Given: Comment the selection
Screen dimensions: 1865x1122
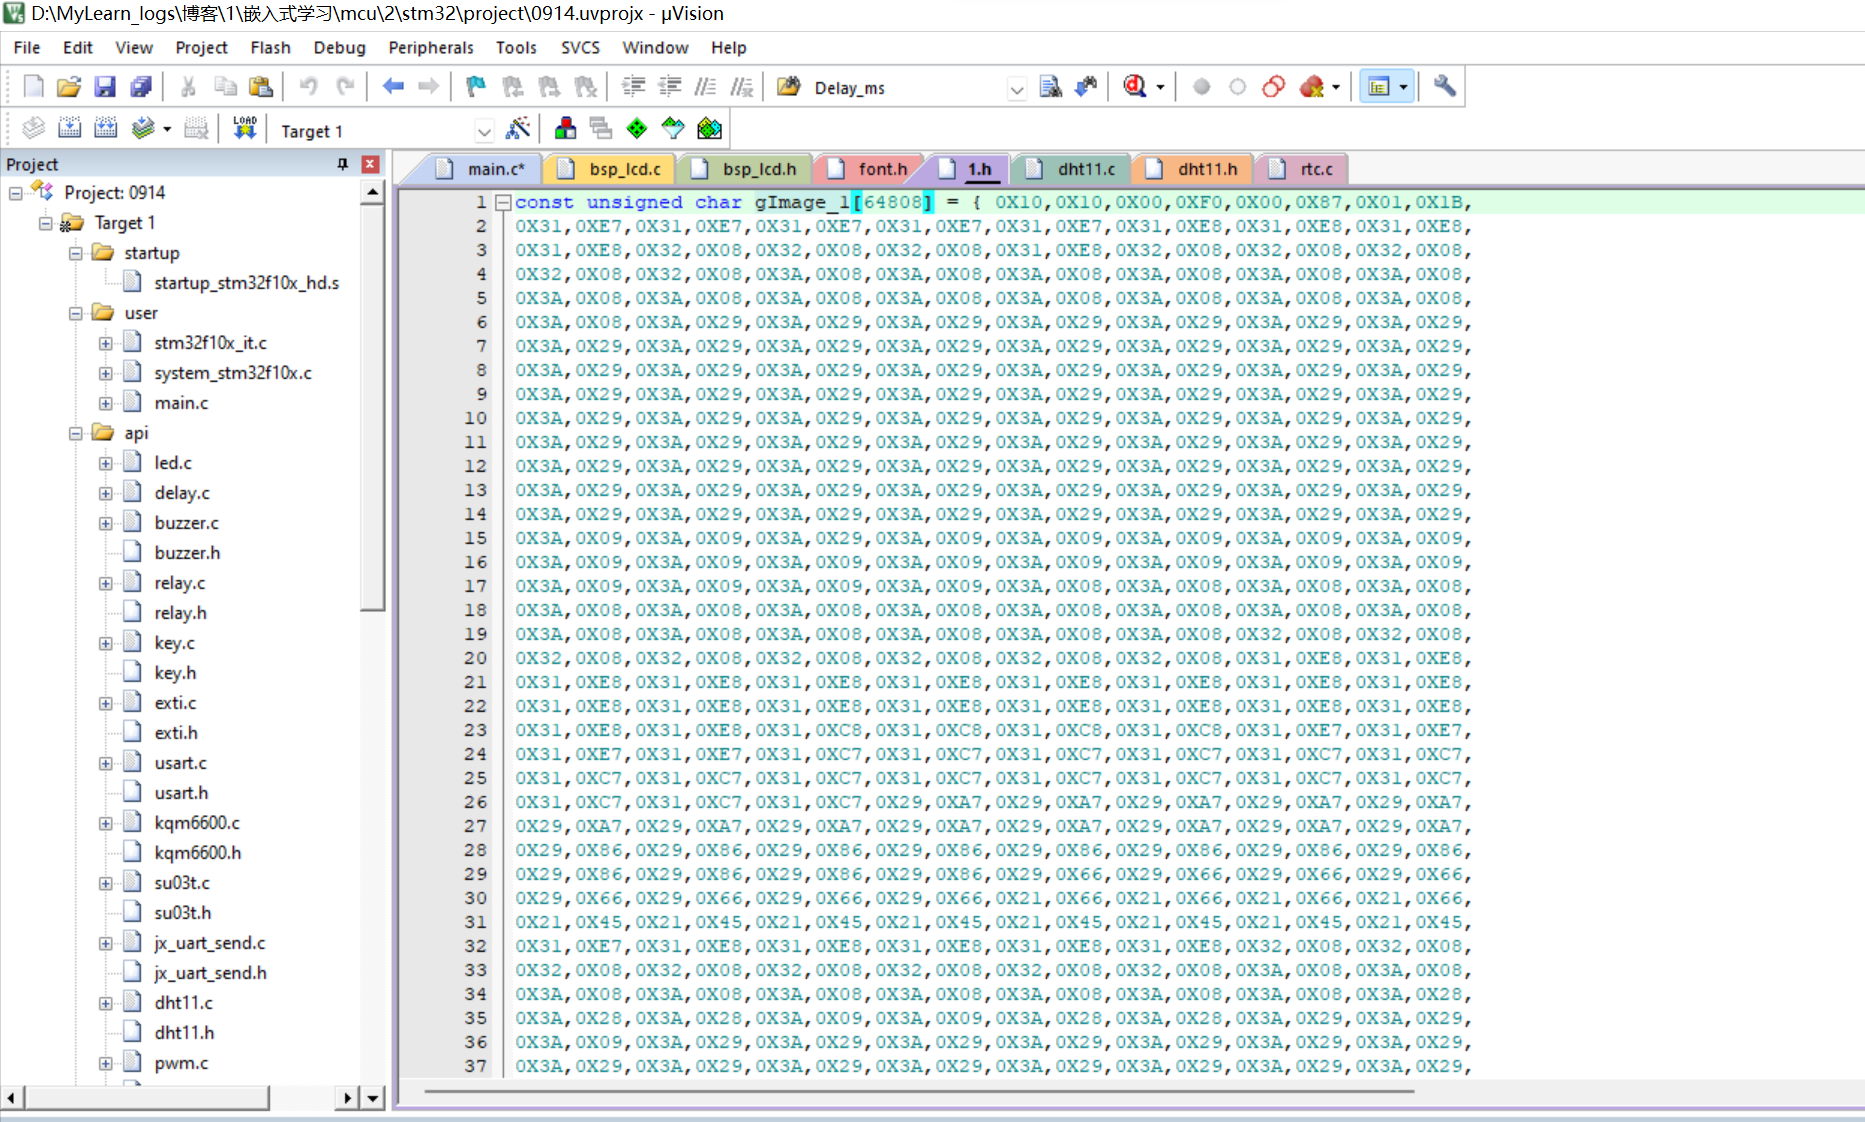Looking at the screenshot, I should pos(705,87).
